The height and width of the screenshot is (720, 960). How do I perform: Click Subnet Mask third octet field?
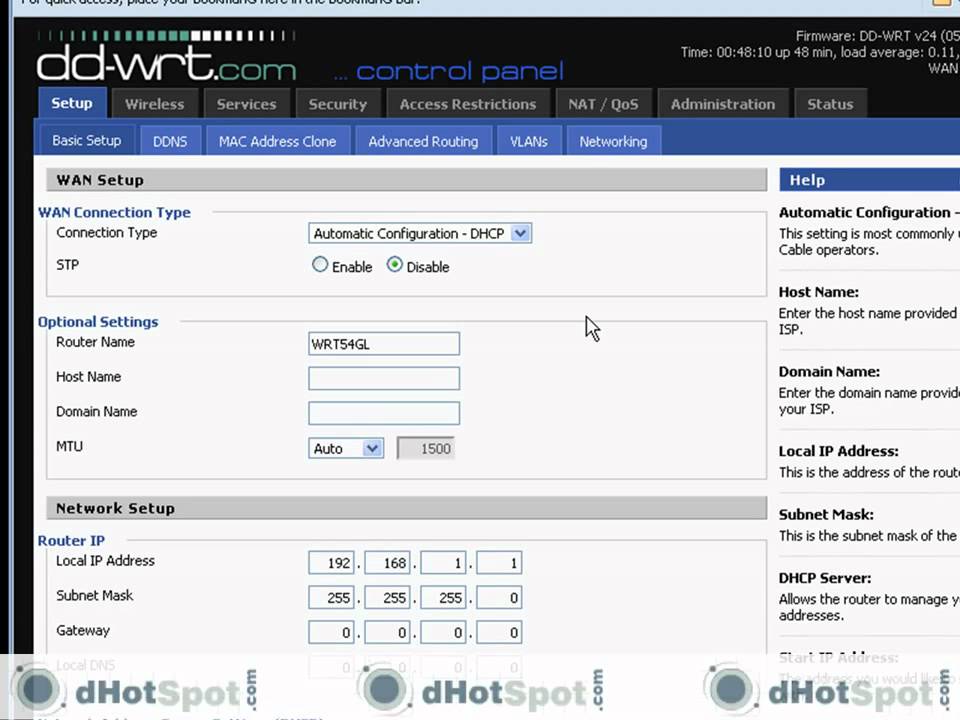coord(443,598)
